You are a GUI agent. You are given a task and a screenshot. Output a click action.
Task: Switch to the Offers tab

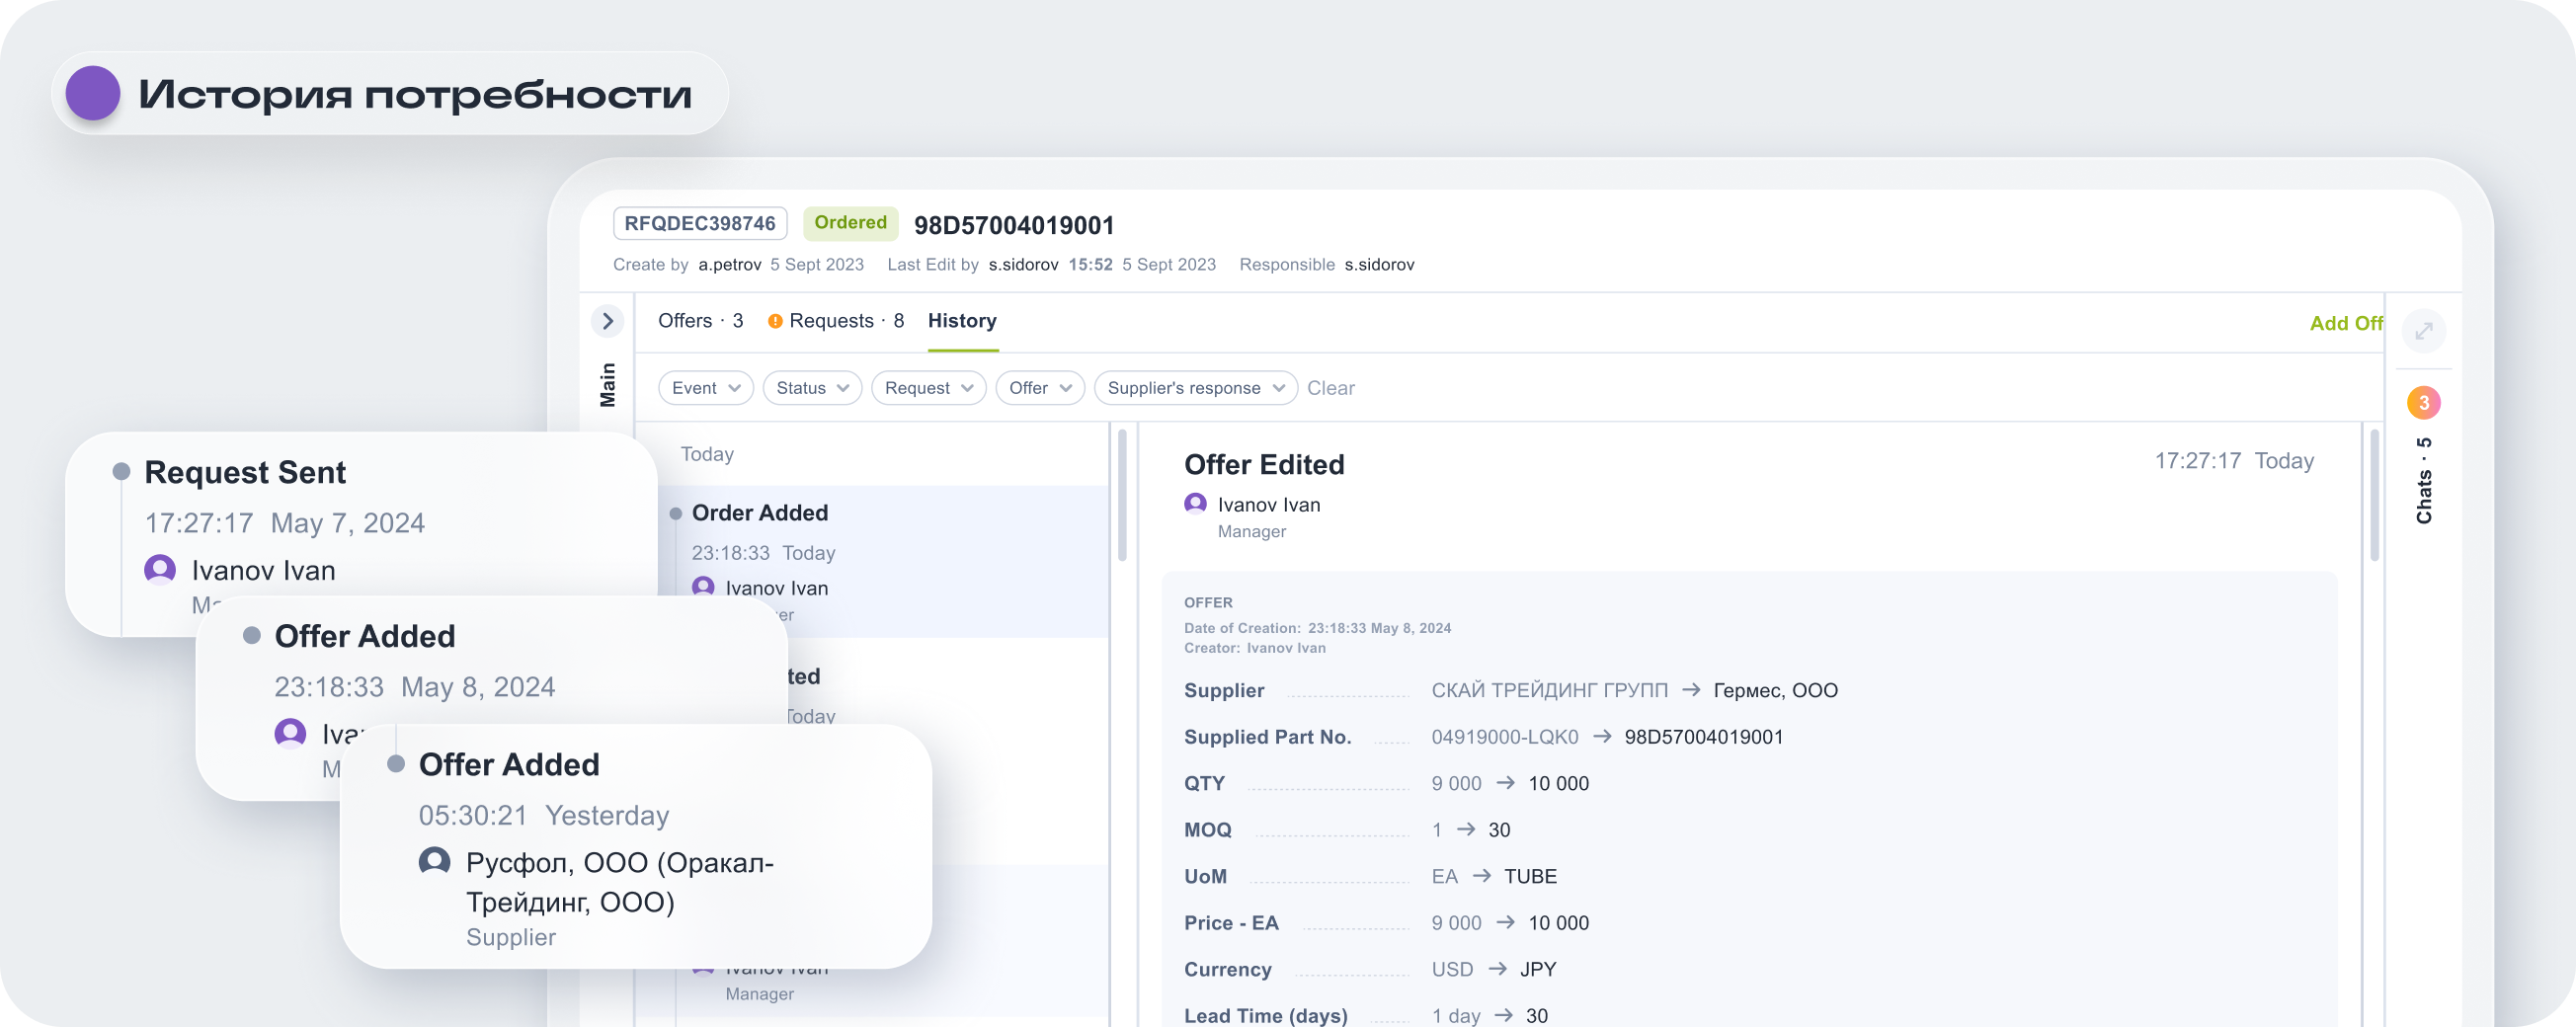[700, 321]
